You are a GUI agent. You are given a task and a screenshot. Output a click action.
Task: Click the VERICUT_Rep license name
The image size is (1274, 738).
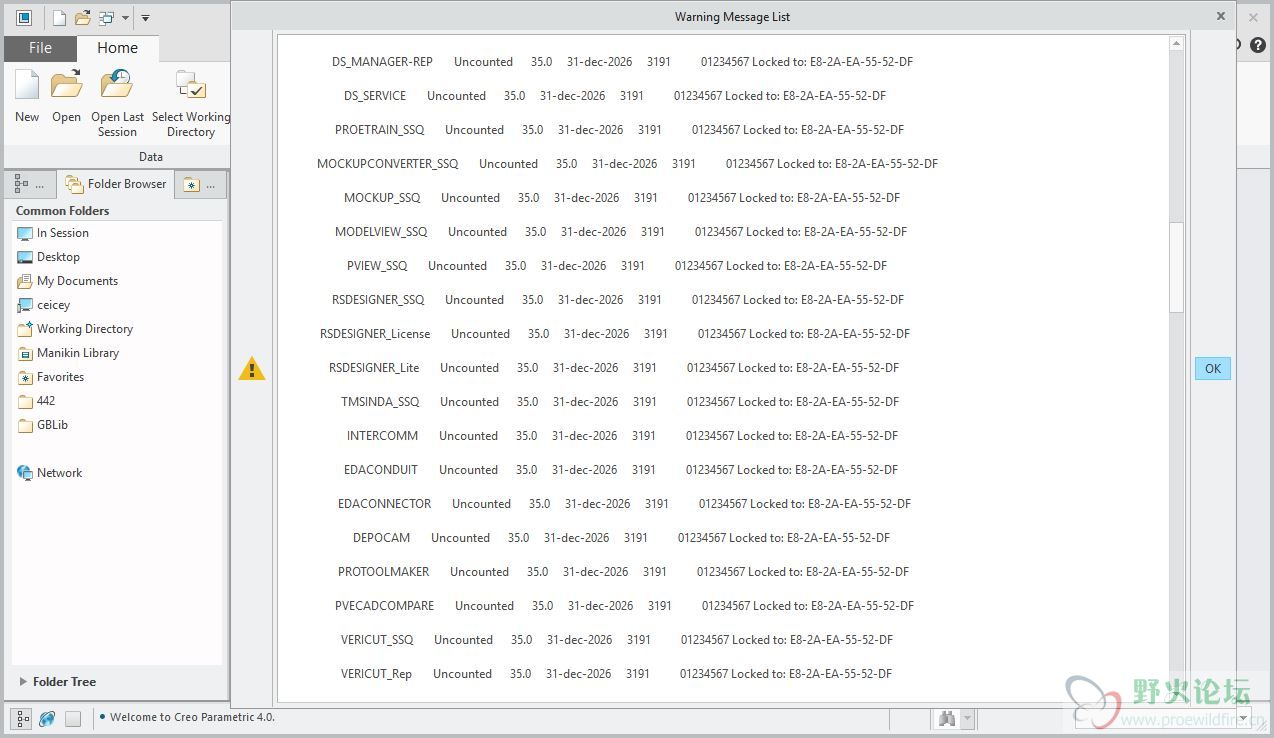click(376, 674)
